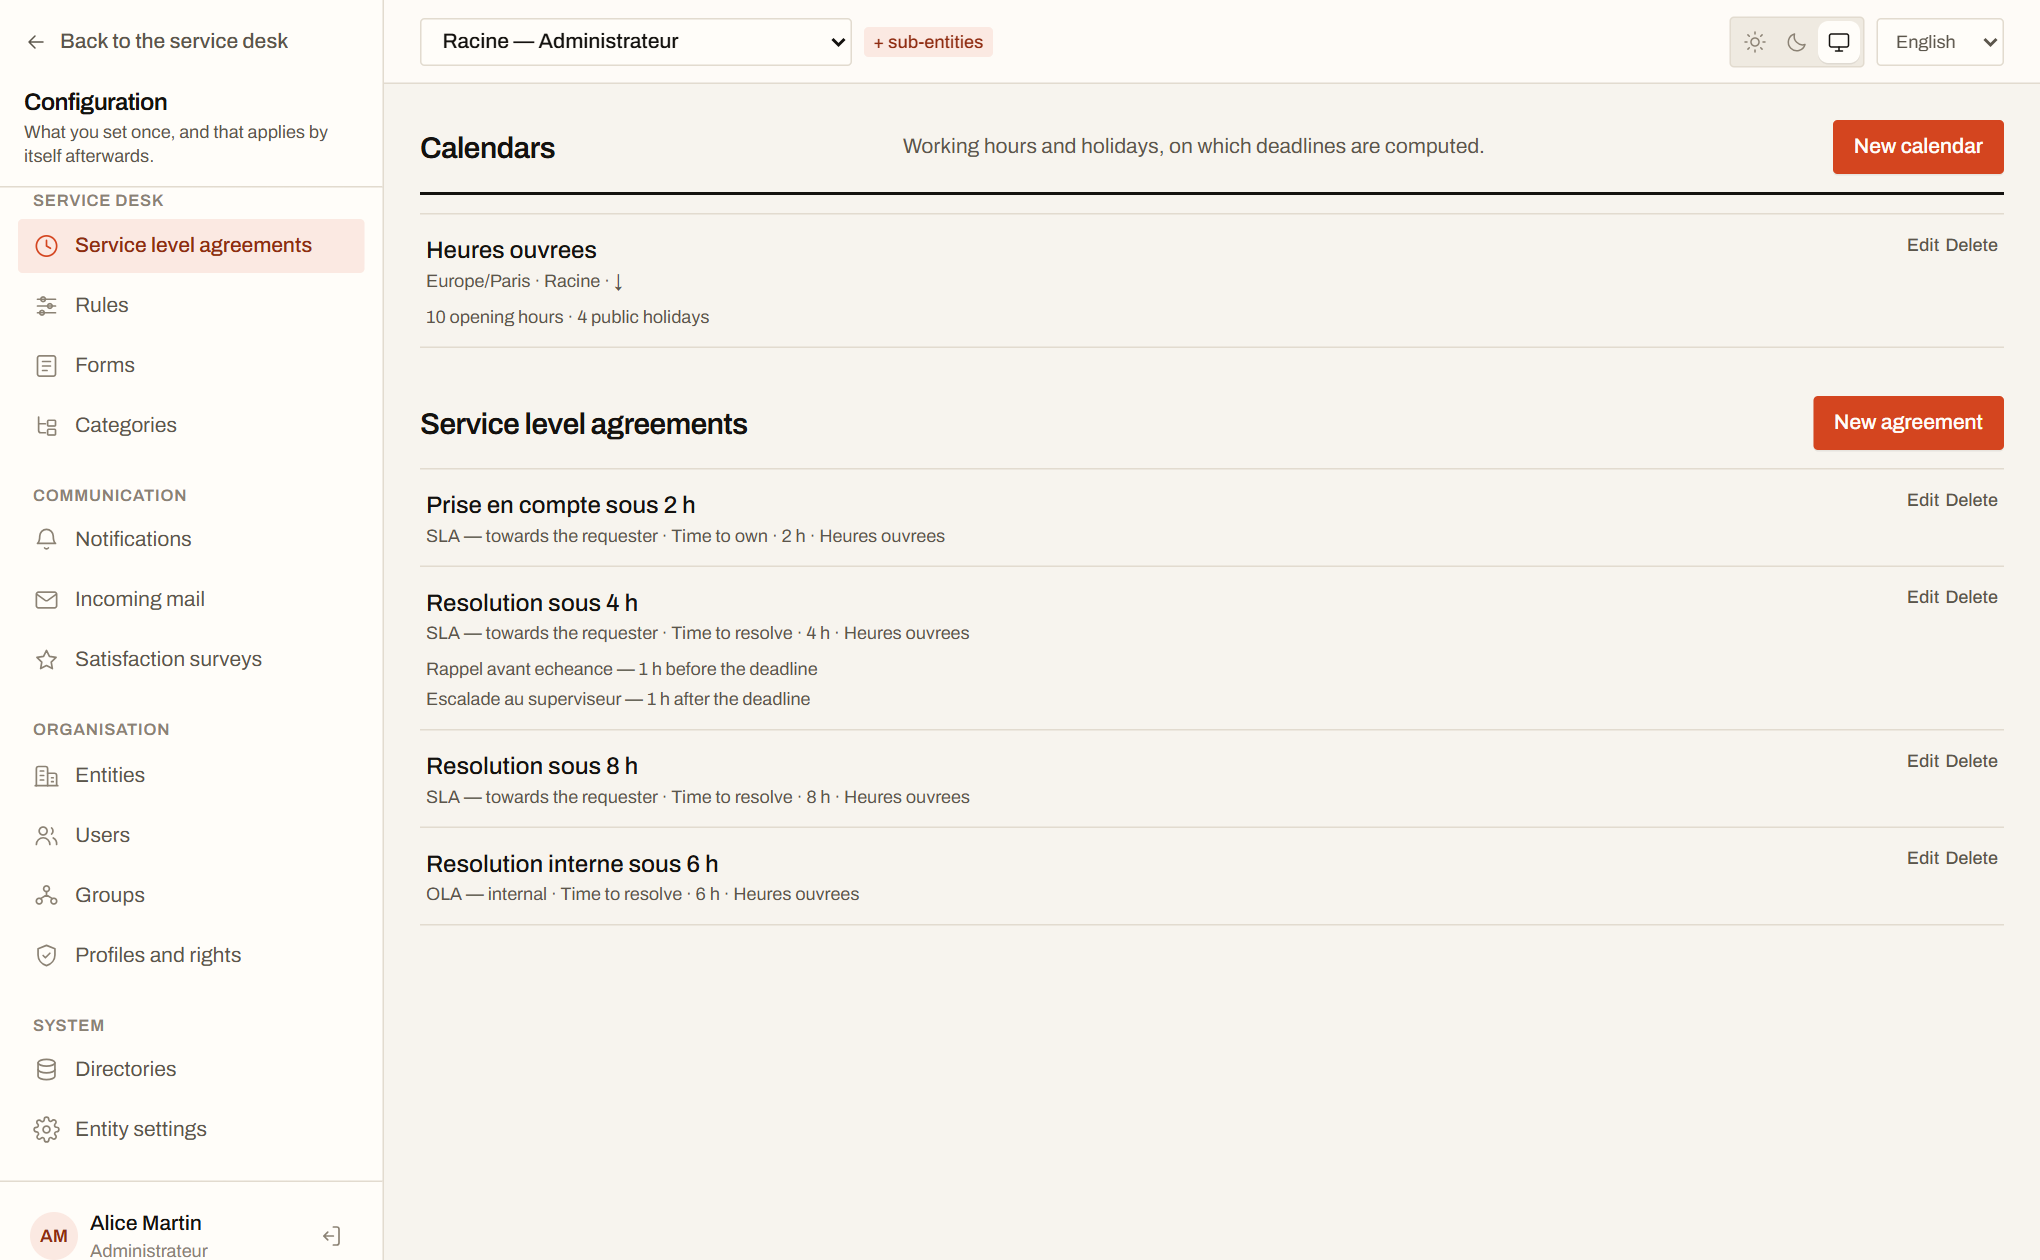Click the Resolution interne sous 6 h title
Screen dimensions: 2040x1260
[572, 864]
